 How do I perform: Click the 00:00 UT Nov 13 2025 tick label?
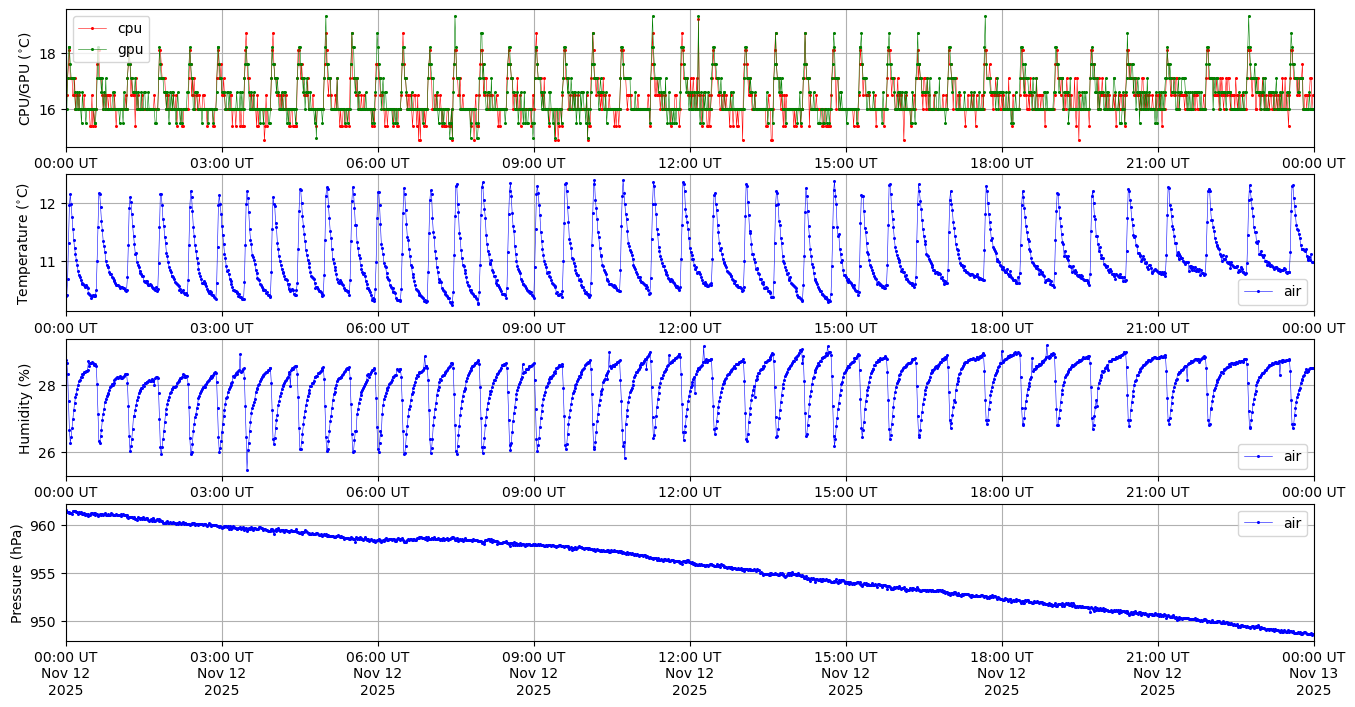coord(1313,674)
